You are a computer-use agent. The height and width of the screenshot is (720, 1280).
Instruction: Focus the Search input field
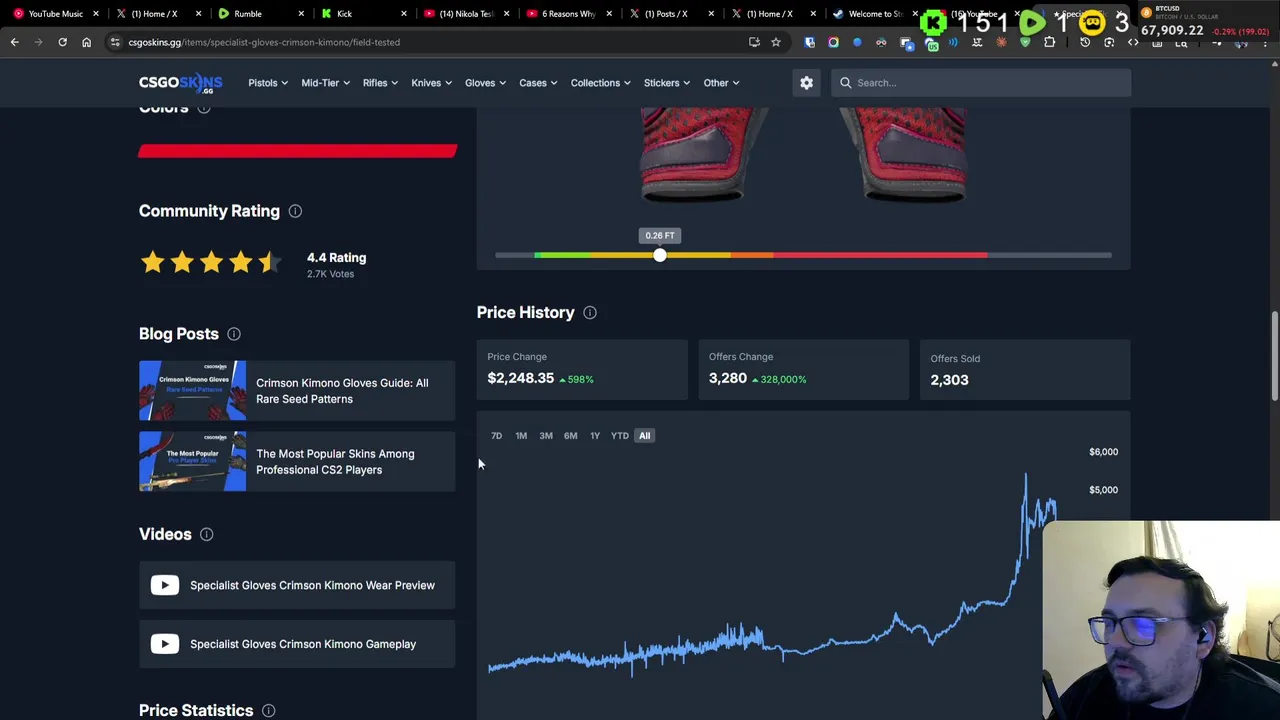pos(981,83)
